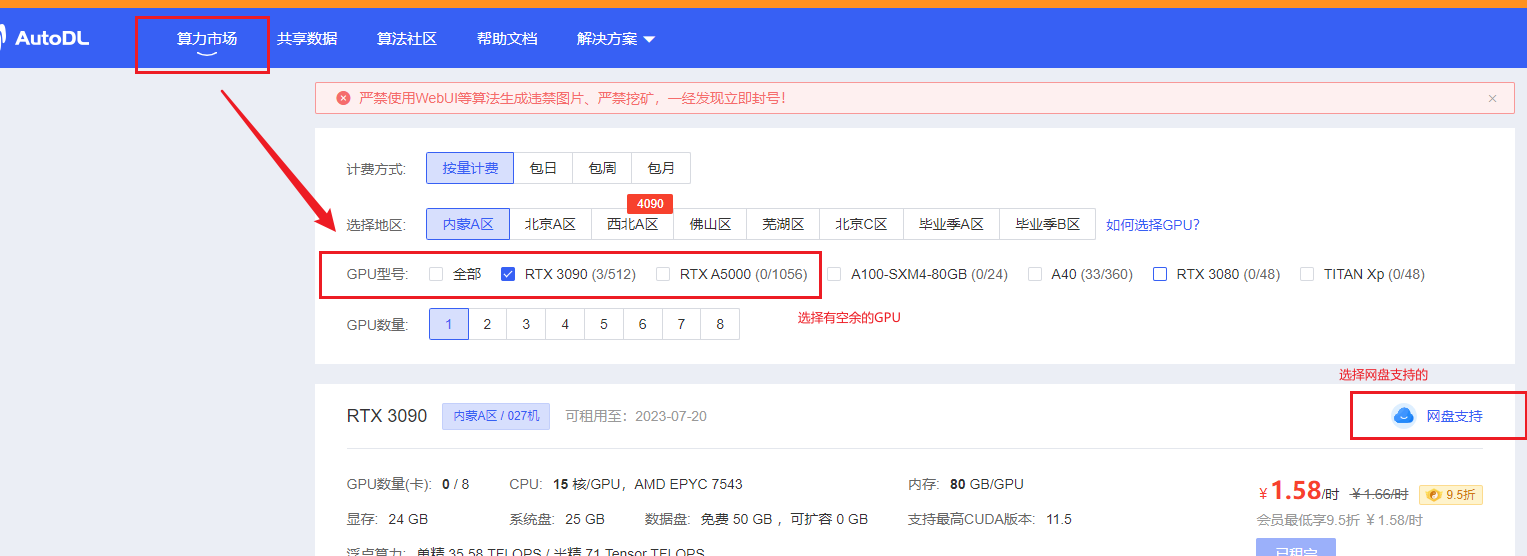This screenshot has height=556, width=1527.
Task: Click the 如何选择GPU? link
Action: pos(1152,225)
